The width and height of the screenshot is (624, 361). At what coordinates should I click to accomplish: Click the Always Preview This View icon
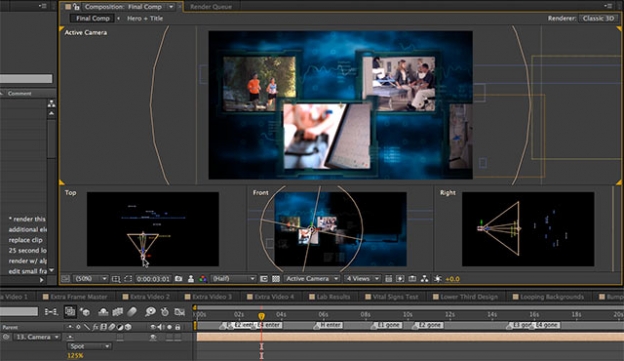tap(65, 279)
